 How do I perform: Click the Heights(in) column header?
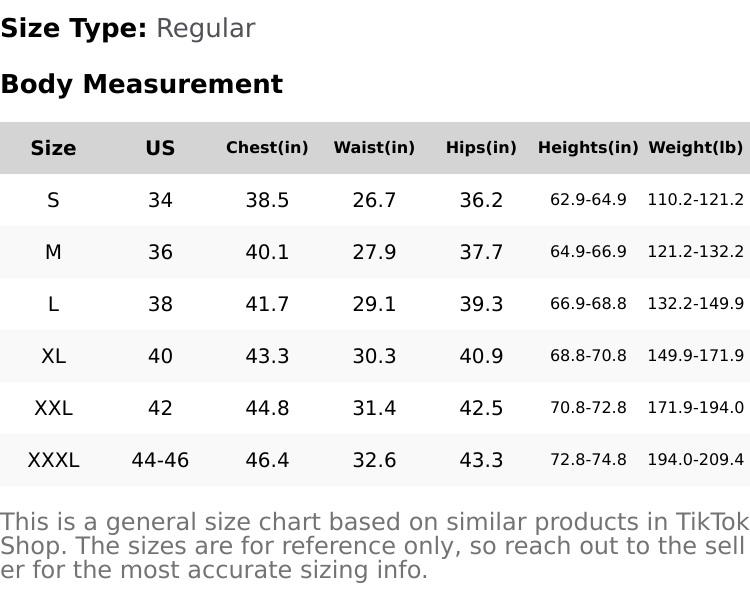[x=588, y=148]
